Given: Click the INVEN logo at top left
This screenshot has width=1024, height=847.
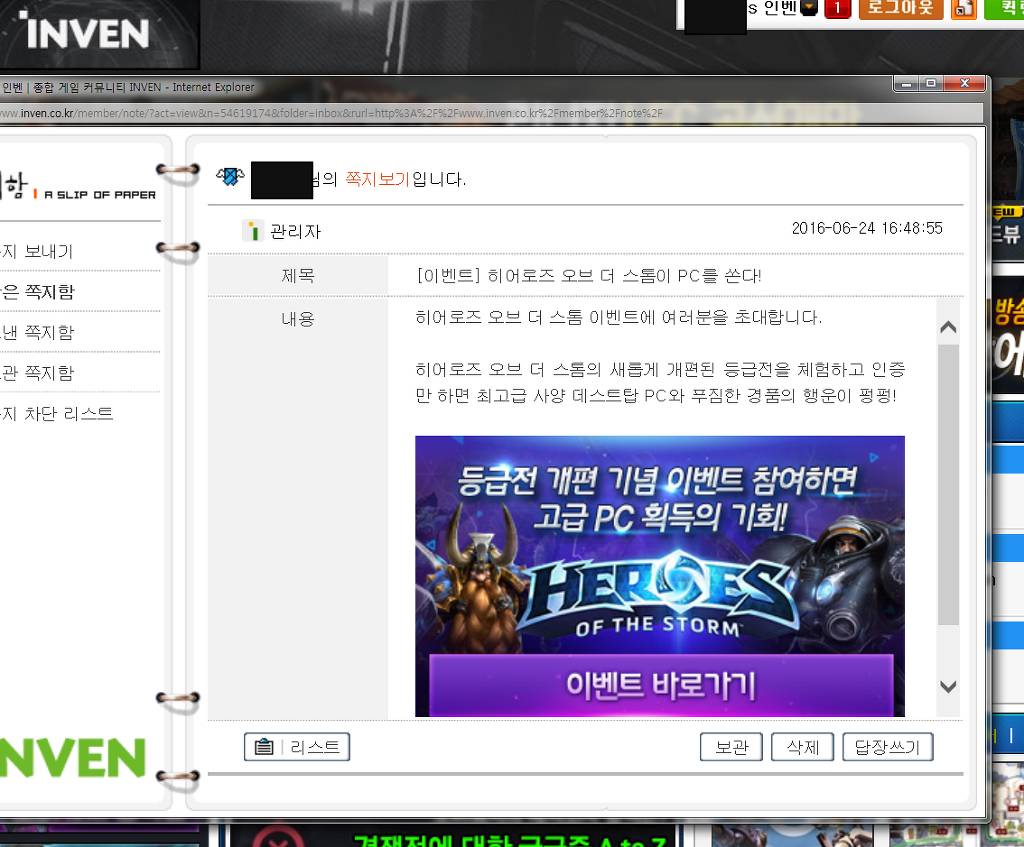Looking at the screenshot, I should [87, 33].
